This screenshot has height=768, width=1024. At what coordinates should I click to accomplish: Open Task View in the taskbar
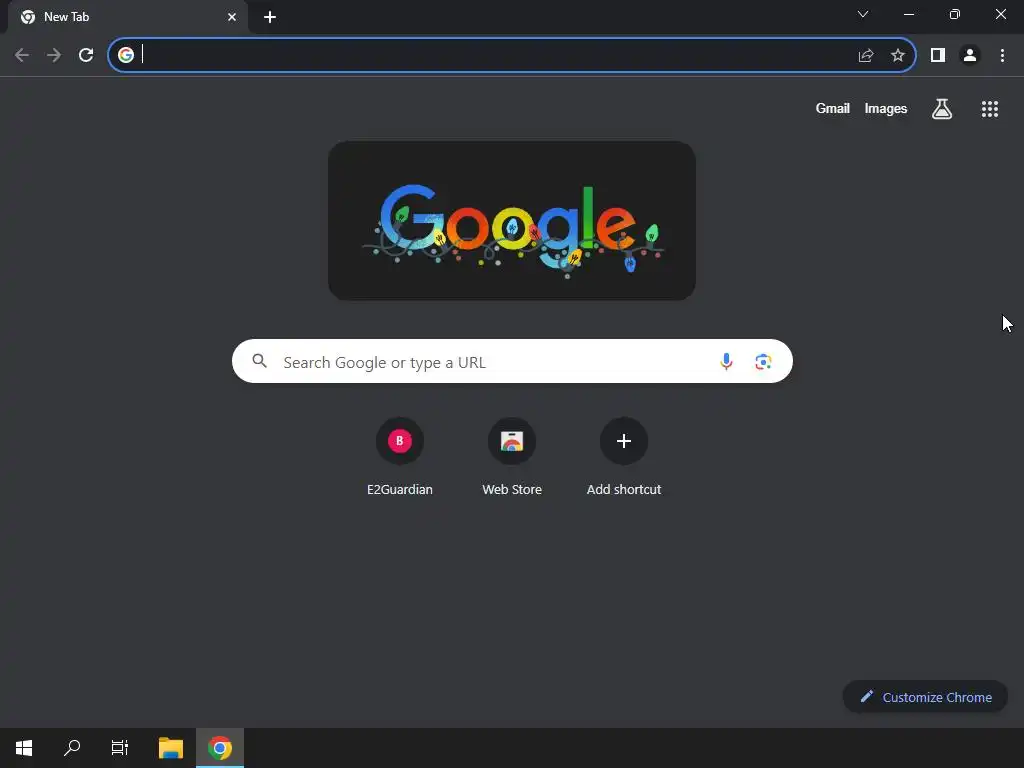(x=120, y=748)
